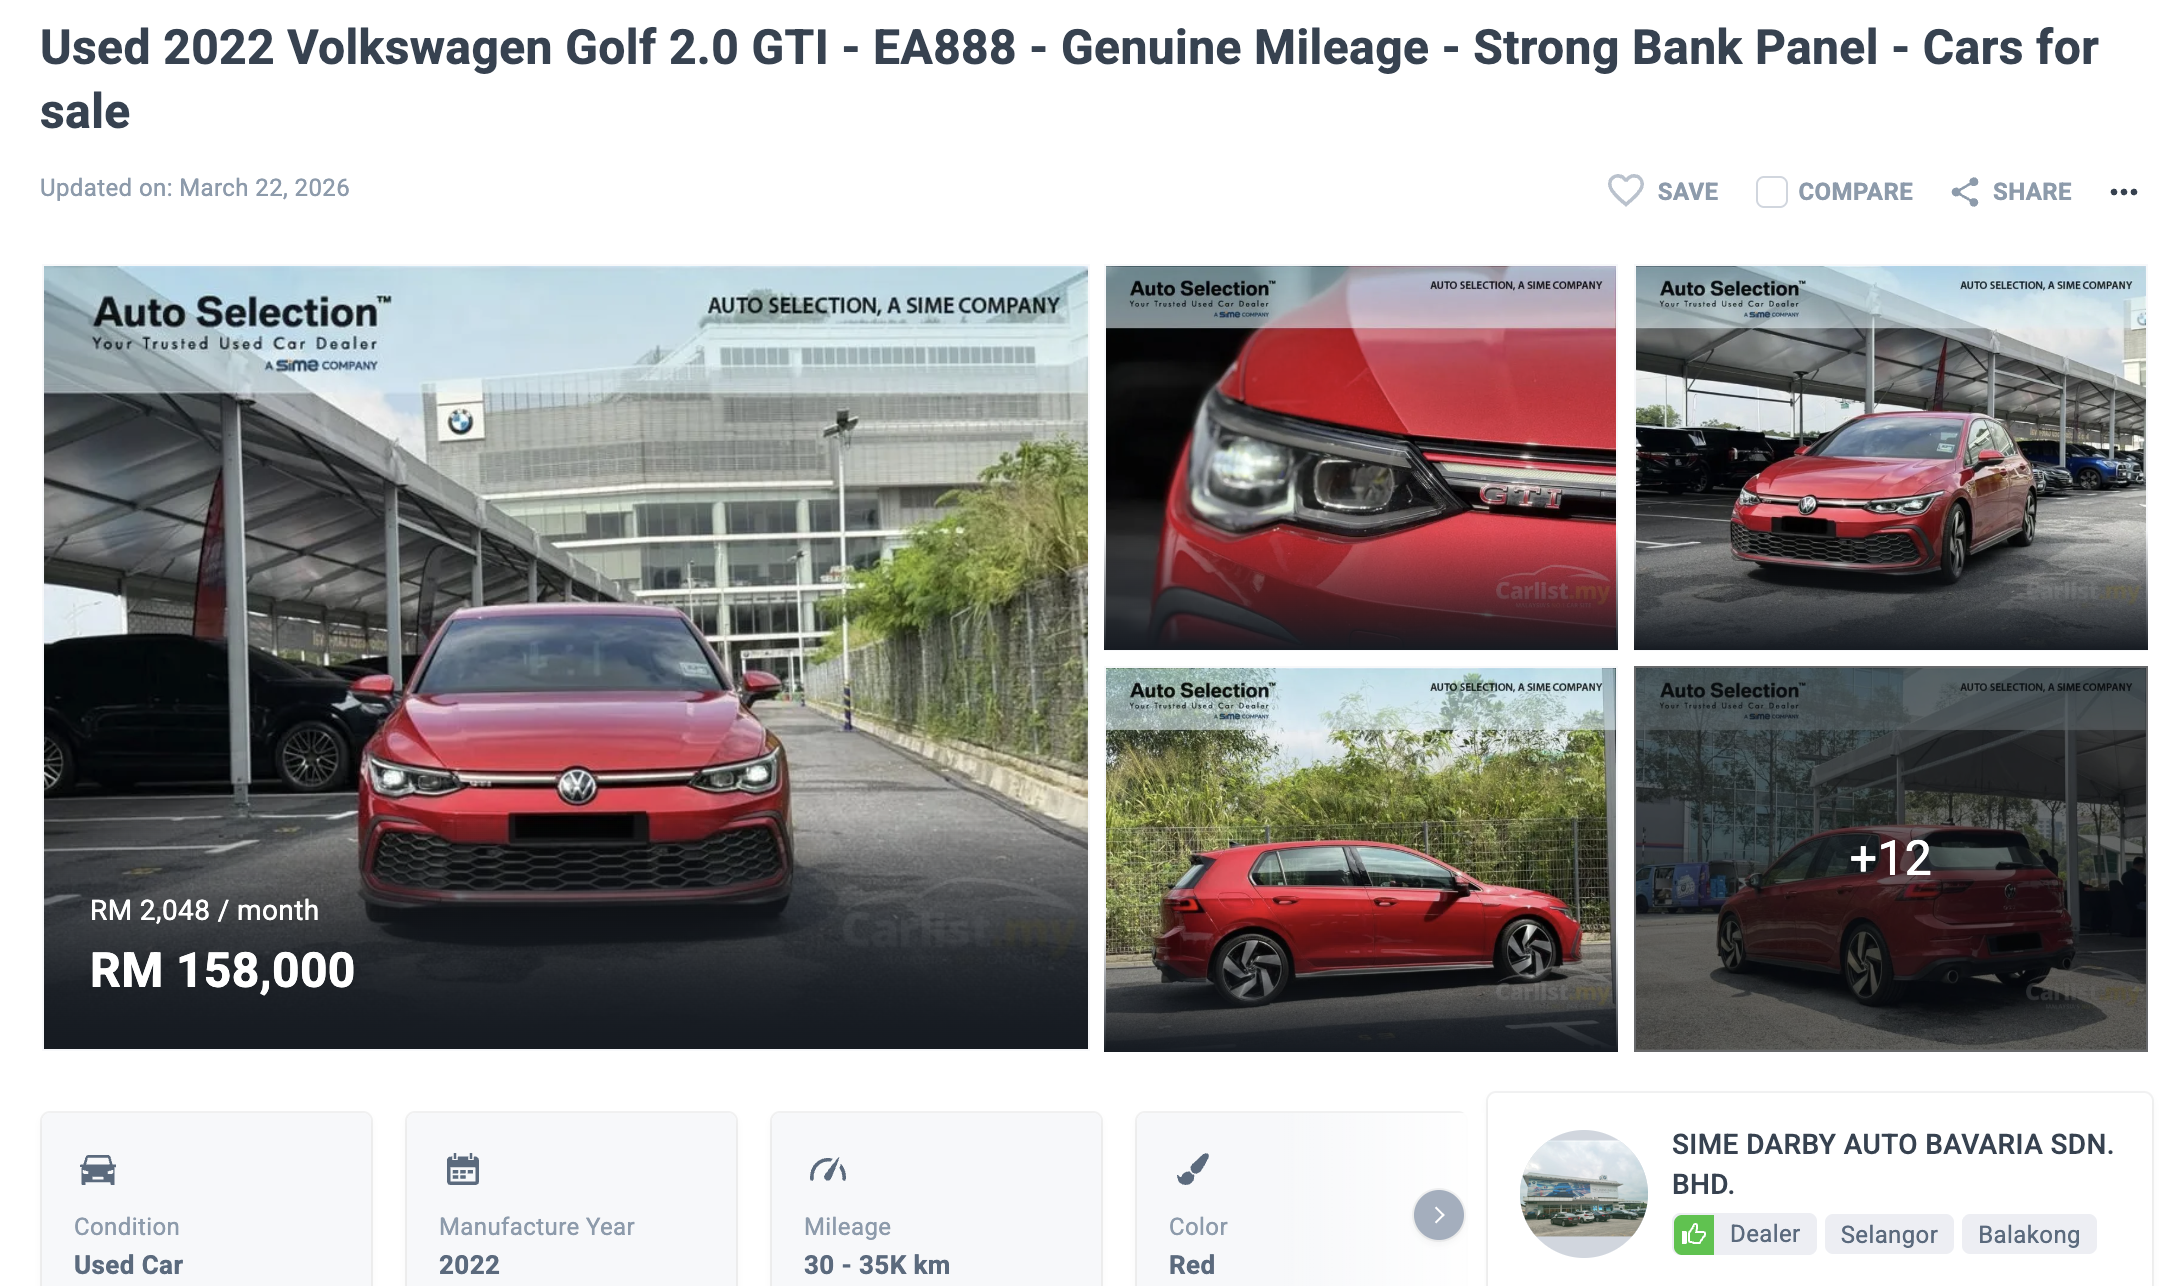Image resolution: width=2168 pixels, height=1286 pixels.
Task: Open the side-profile hatchback photo
Action: pyautogui.click(x=1361, y=859)
